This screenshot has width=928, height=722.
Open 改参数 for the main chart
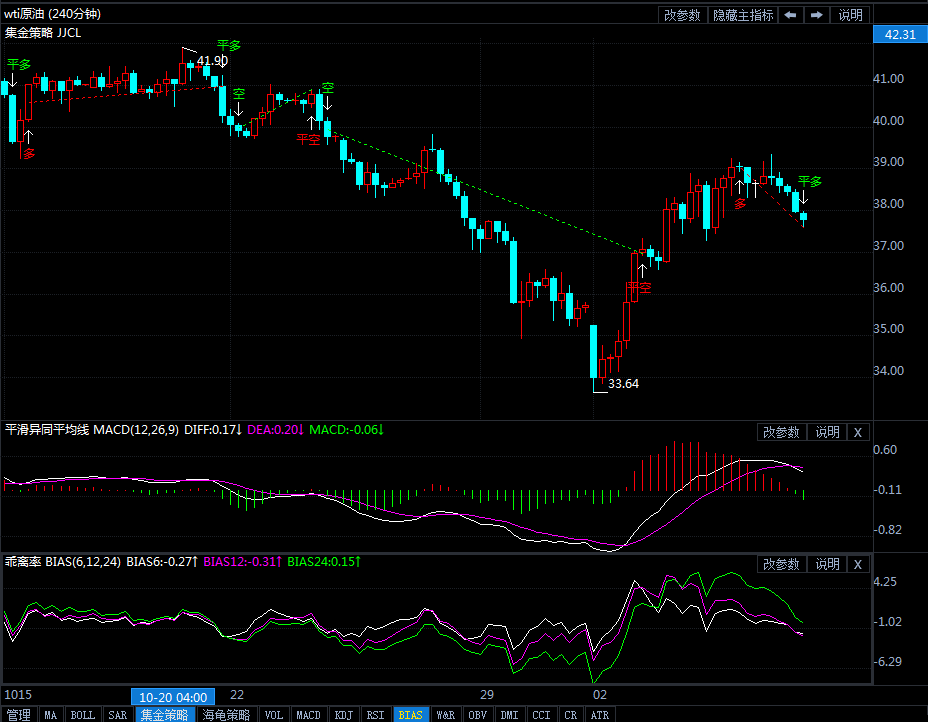point(682,15)
